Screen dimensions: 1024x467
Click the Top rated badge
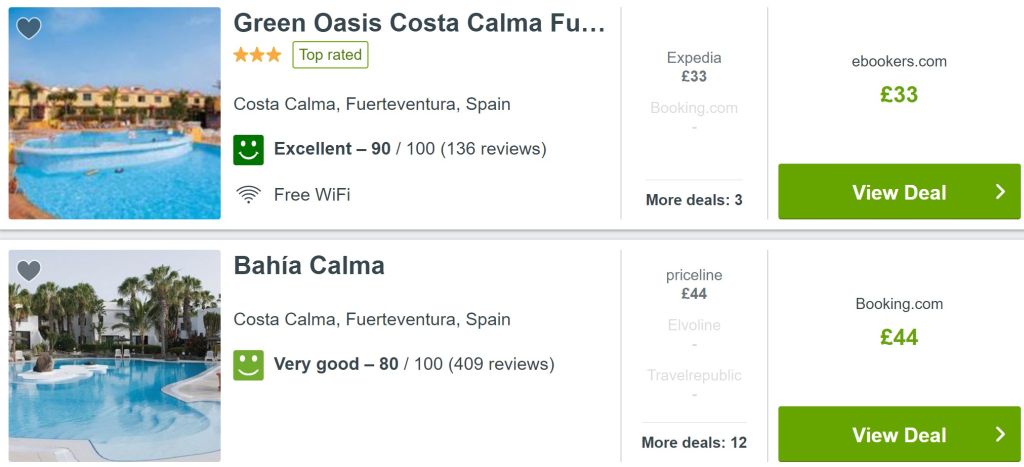[330, 55]
